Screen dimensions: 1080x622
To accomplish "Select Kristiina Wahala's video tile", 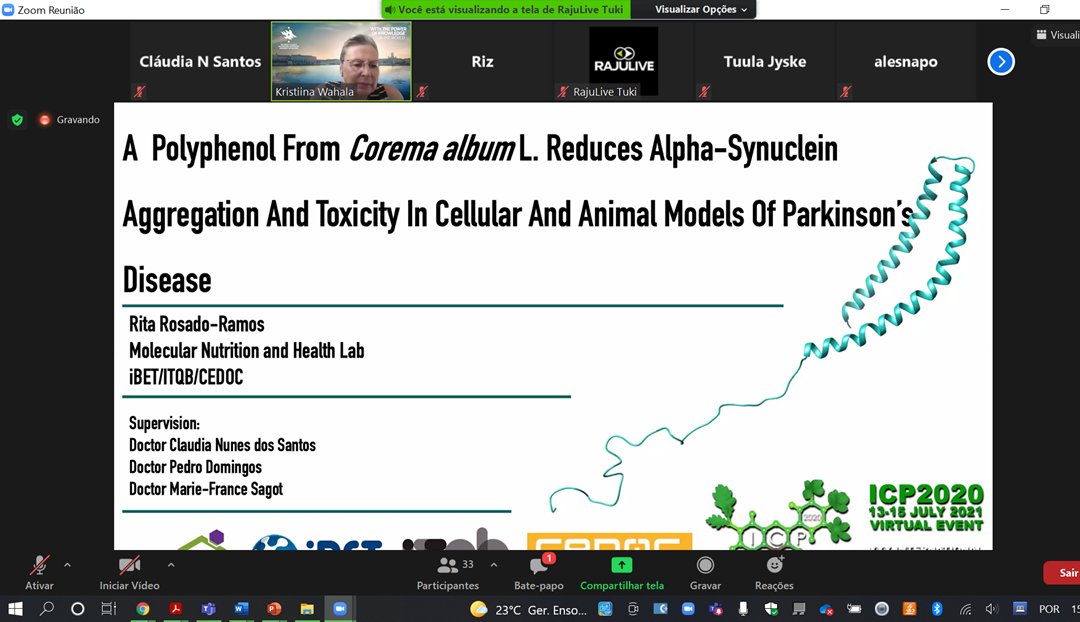I will [x=340, y=61].
